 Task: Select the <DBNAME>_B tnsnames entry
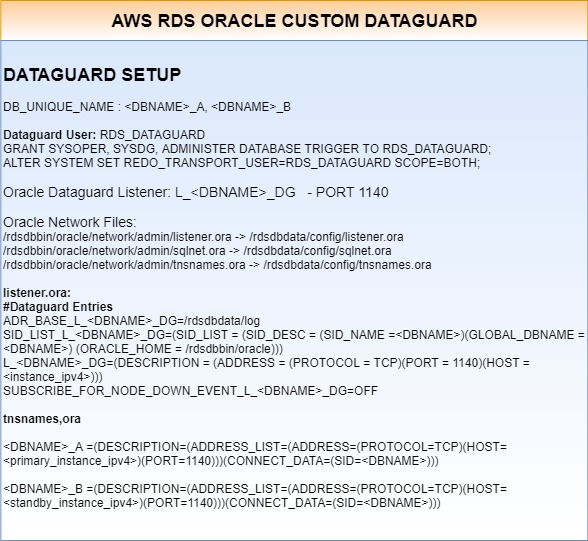click(255, 496)
